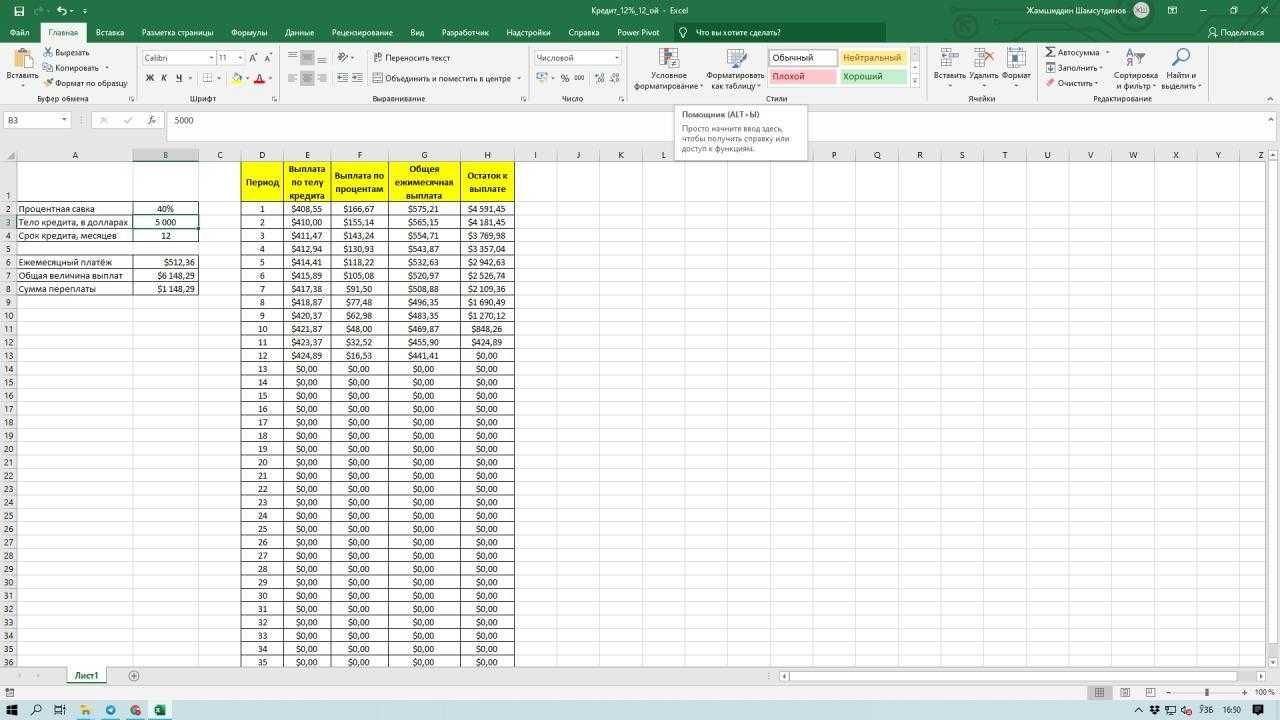Open Сортировка и фильтр menu
Screen dimensions: 1280x720
1135,68
